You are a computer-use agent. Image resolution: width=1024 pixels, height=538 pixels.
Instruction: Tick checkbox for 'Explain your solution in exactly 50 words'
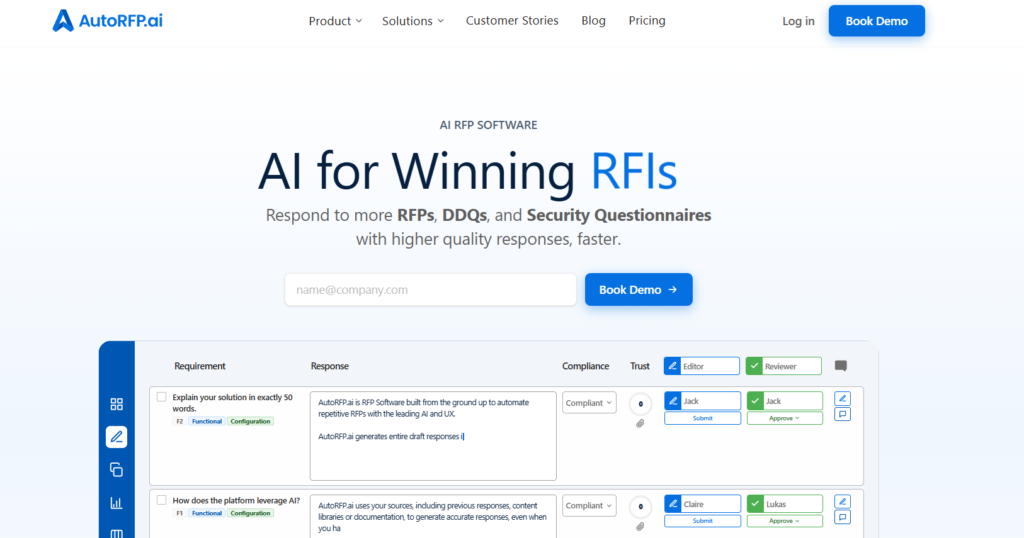pos(161,397)
